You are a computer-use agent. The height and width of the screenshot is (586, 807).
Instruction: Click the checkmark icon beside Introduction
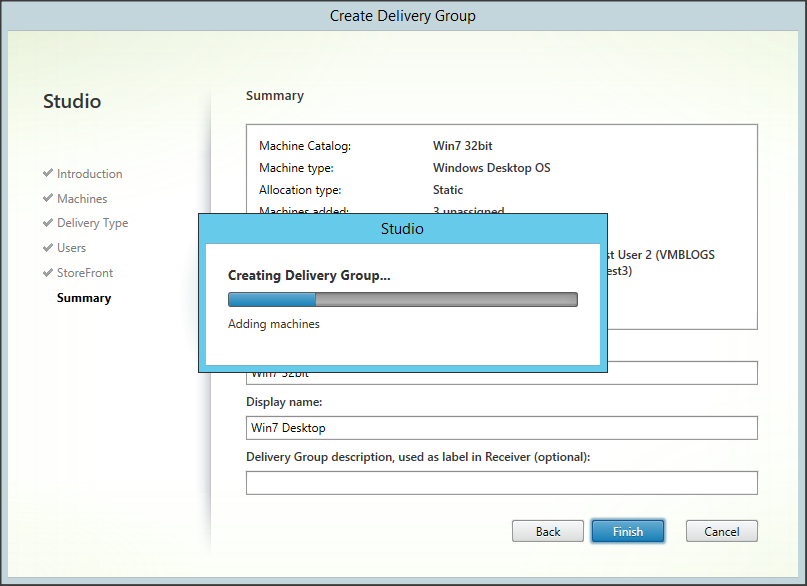[48, 173]
